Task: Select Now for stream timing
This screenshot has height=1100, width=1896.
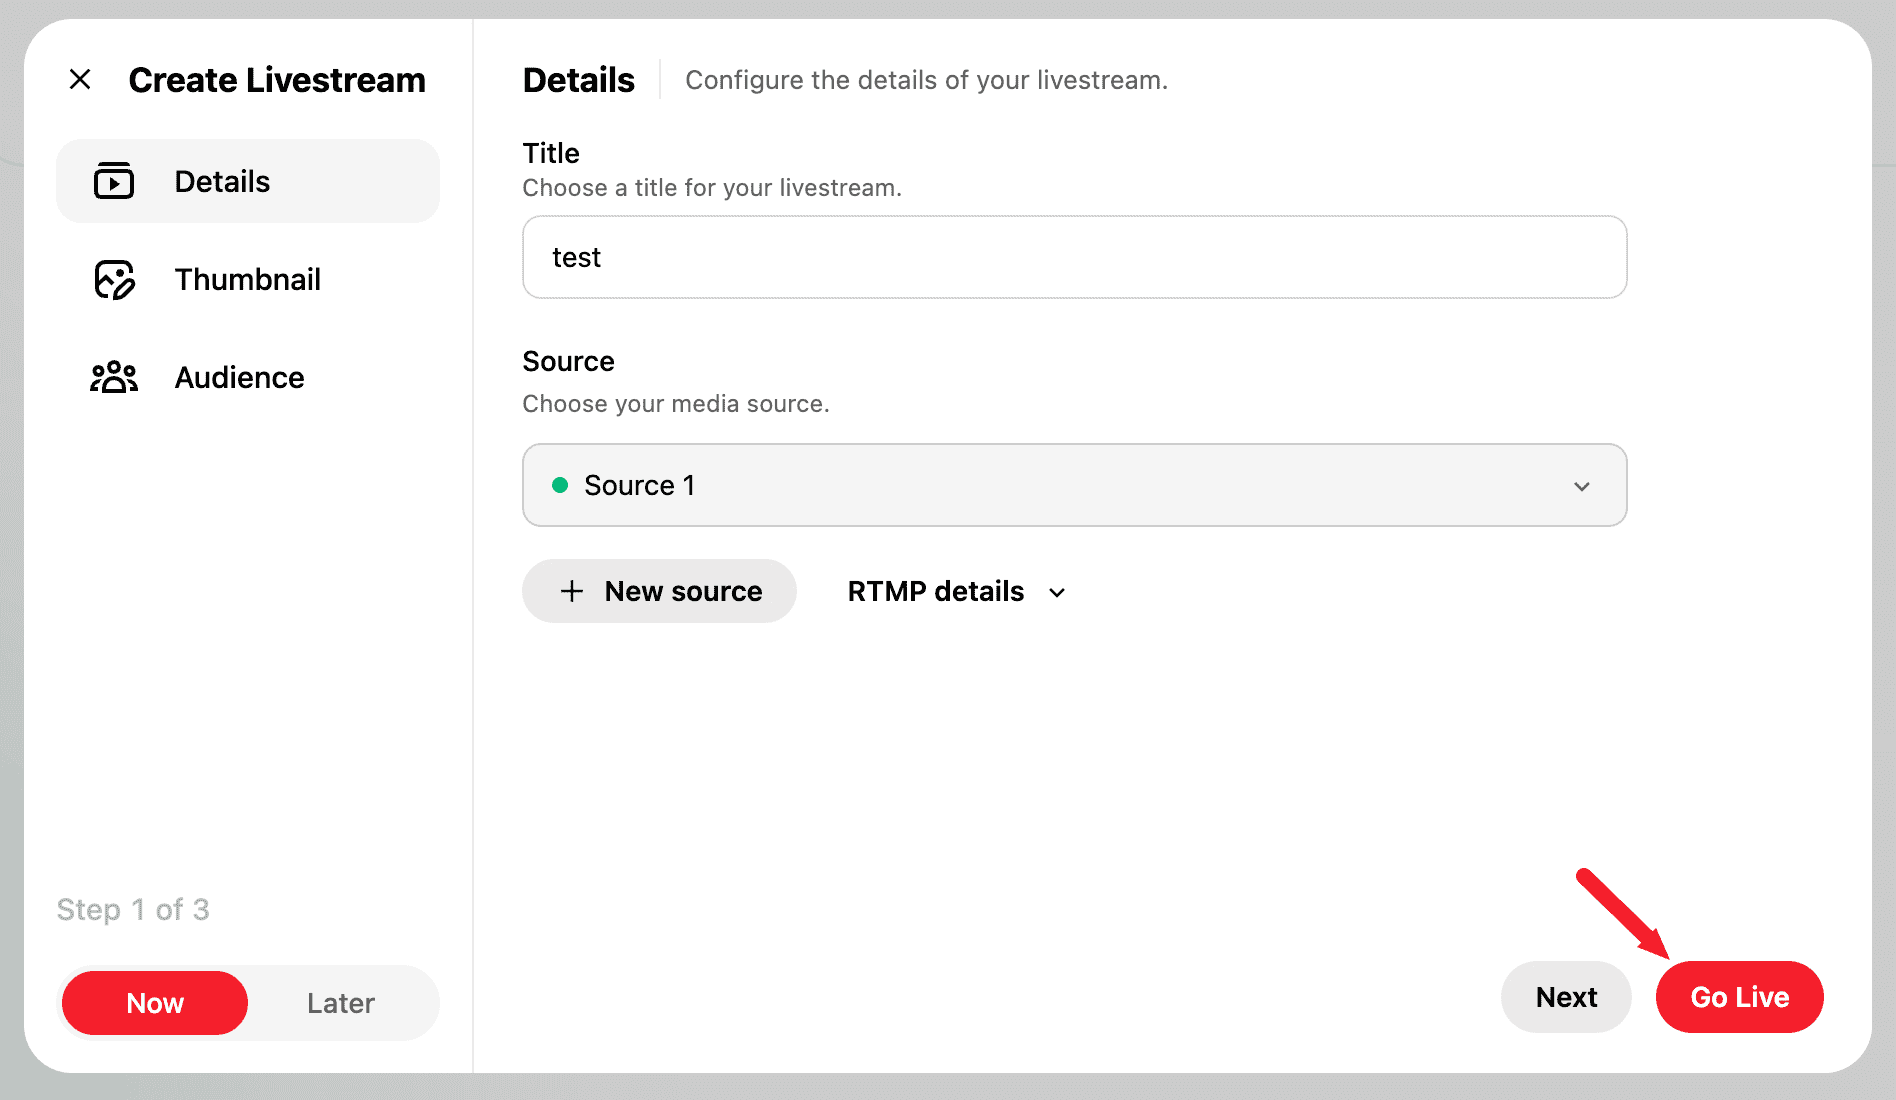Action: click(x=155, y=1003)
